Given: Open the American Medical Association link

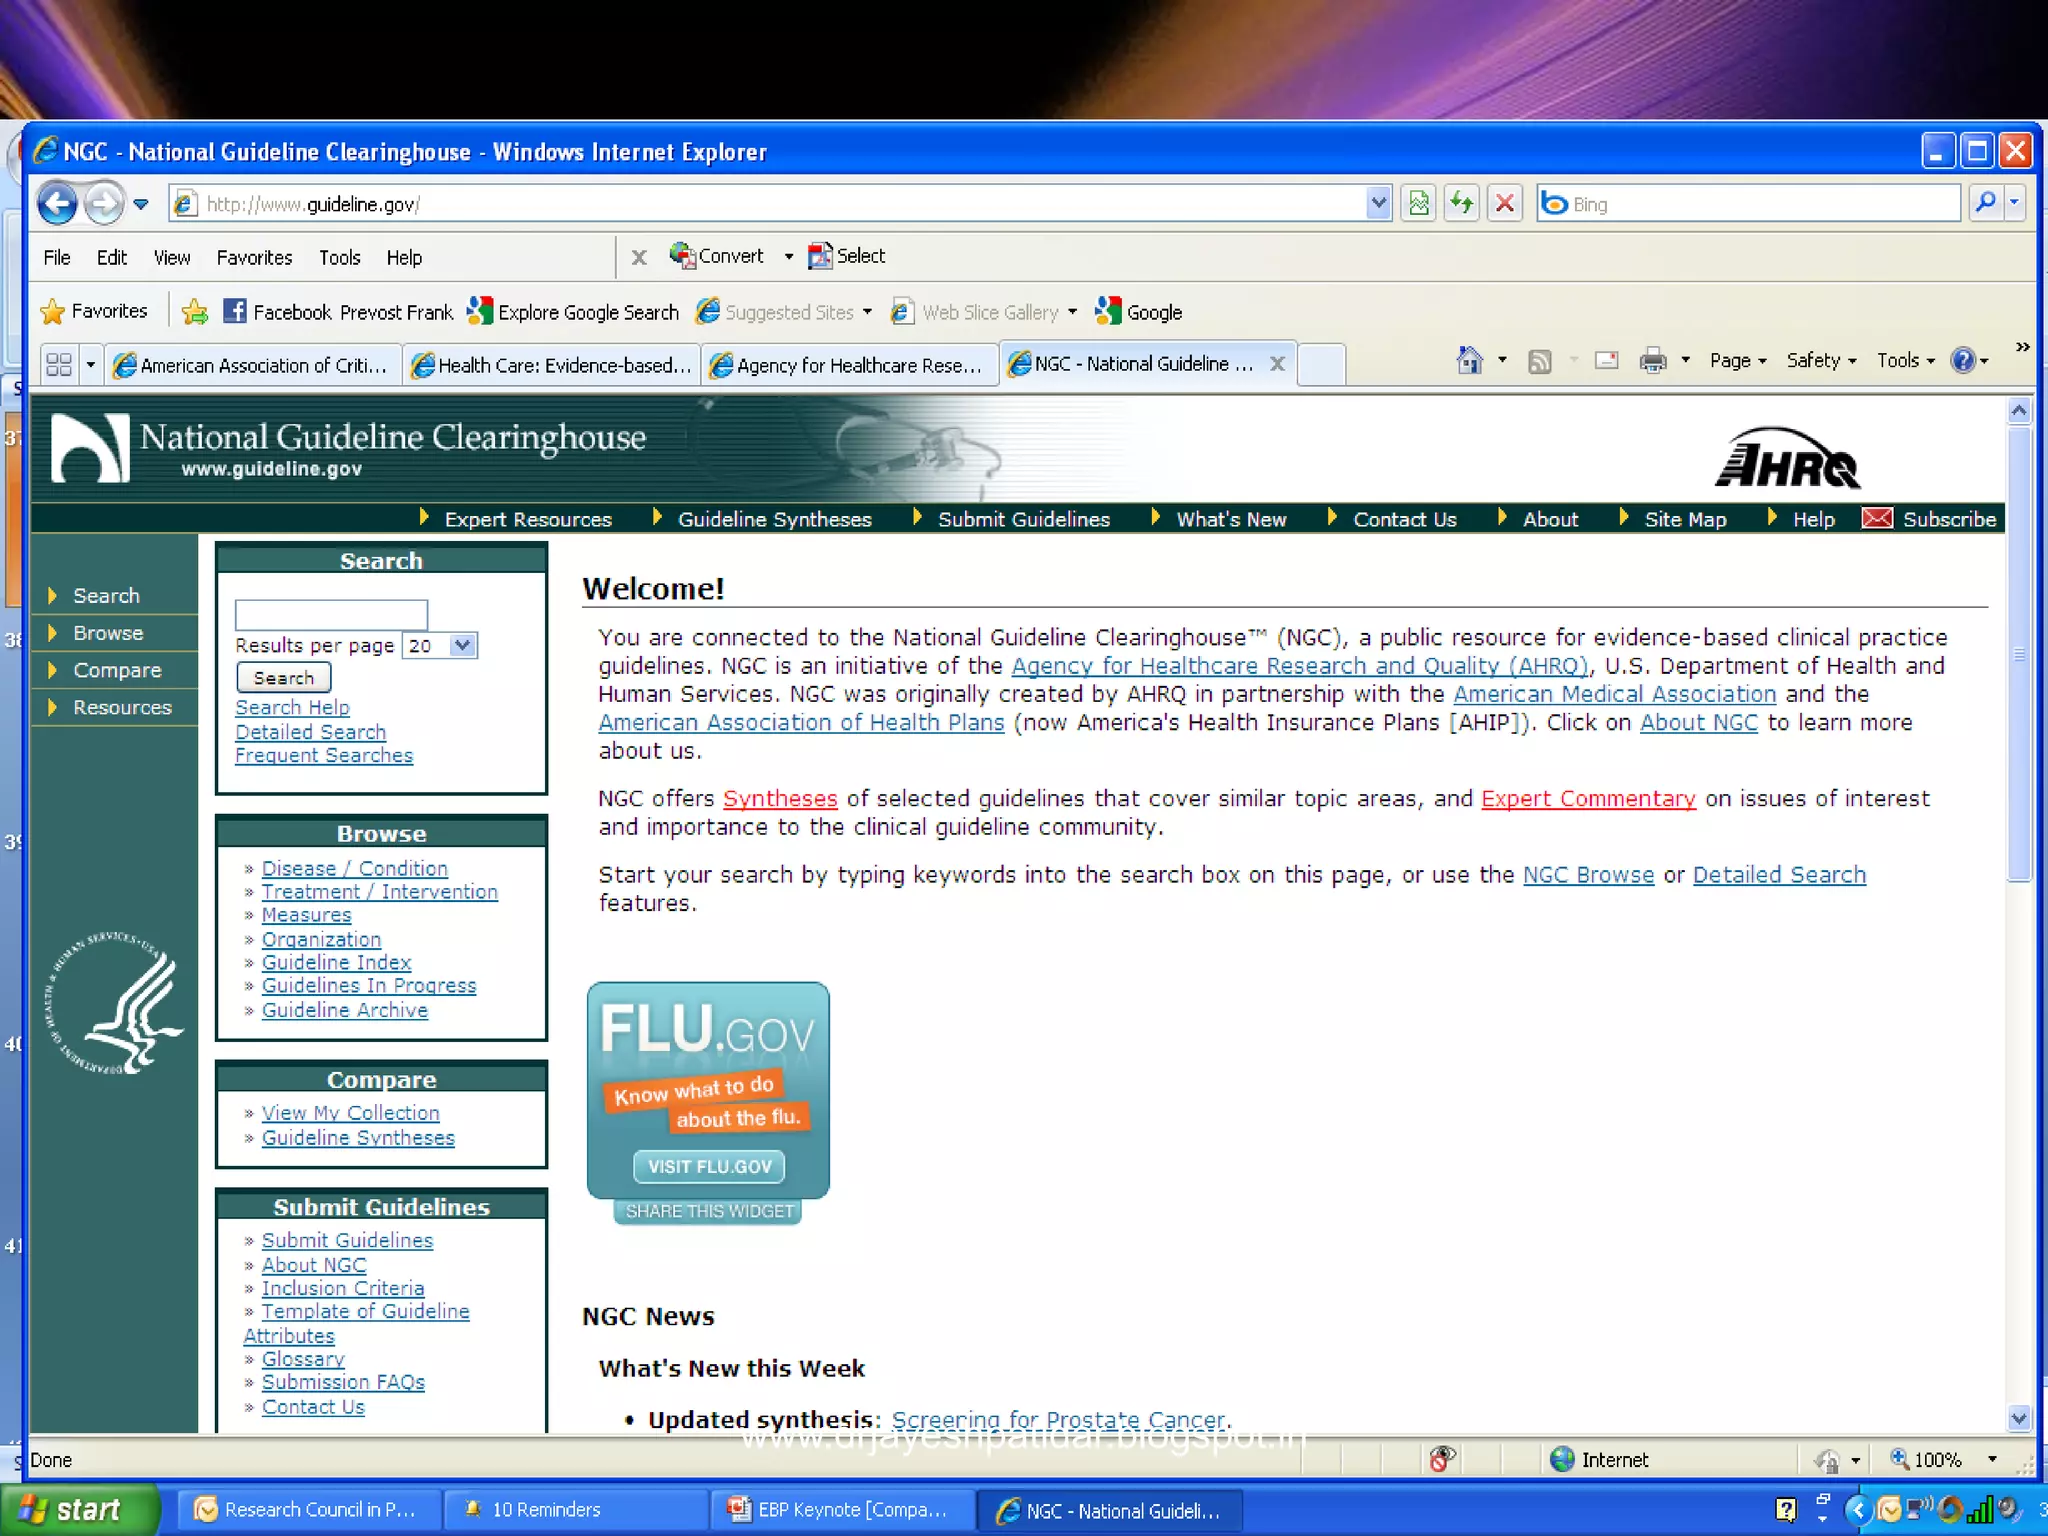Looking at the screenshot, I should (x=1614, y=694).
